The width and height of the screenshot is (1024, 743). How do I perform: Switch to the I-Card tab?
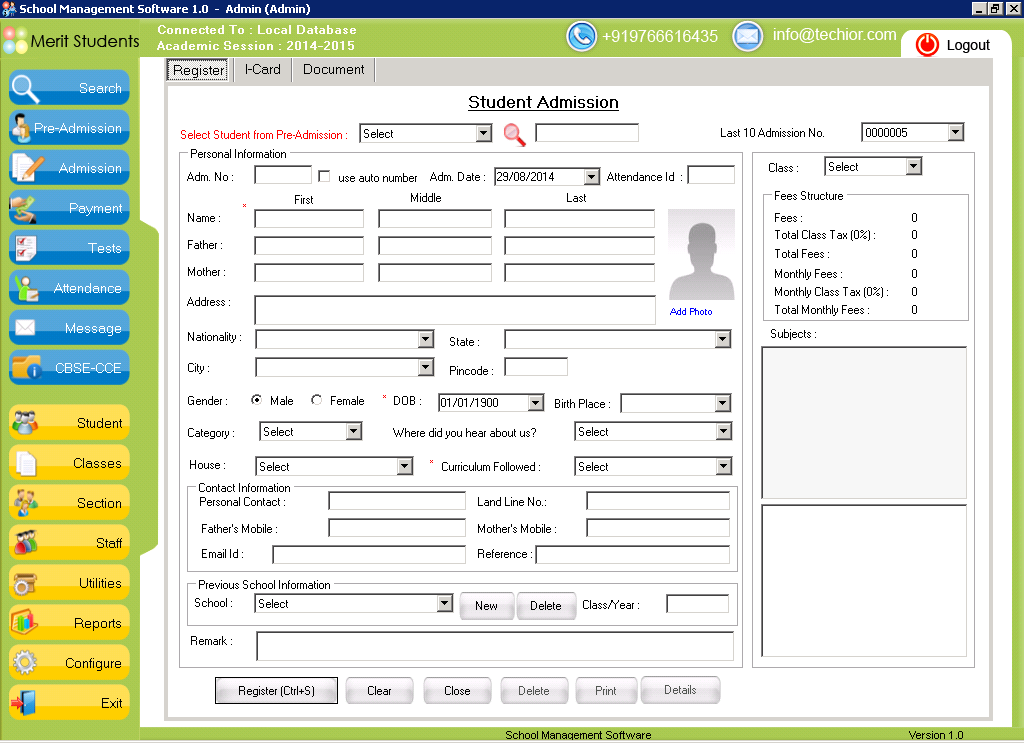pos(263,69)
